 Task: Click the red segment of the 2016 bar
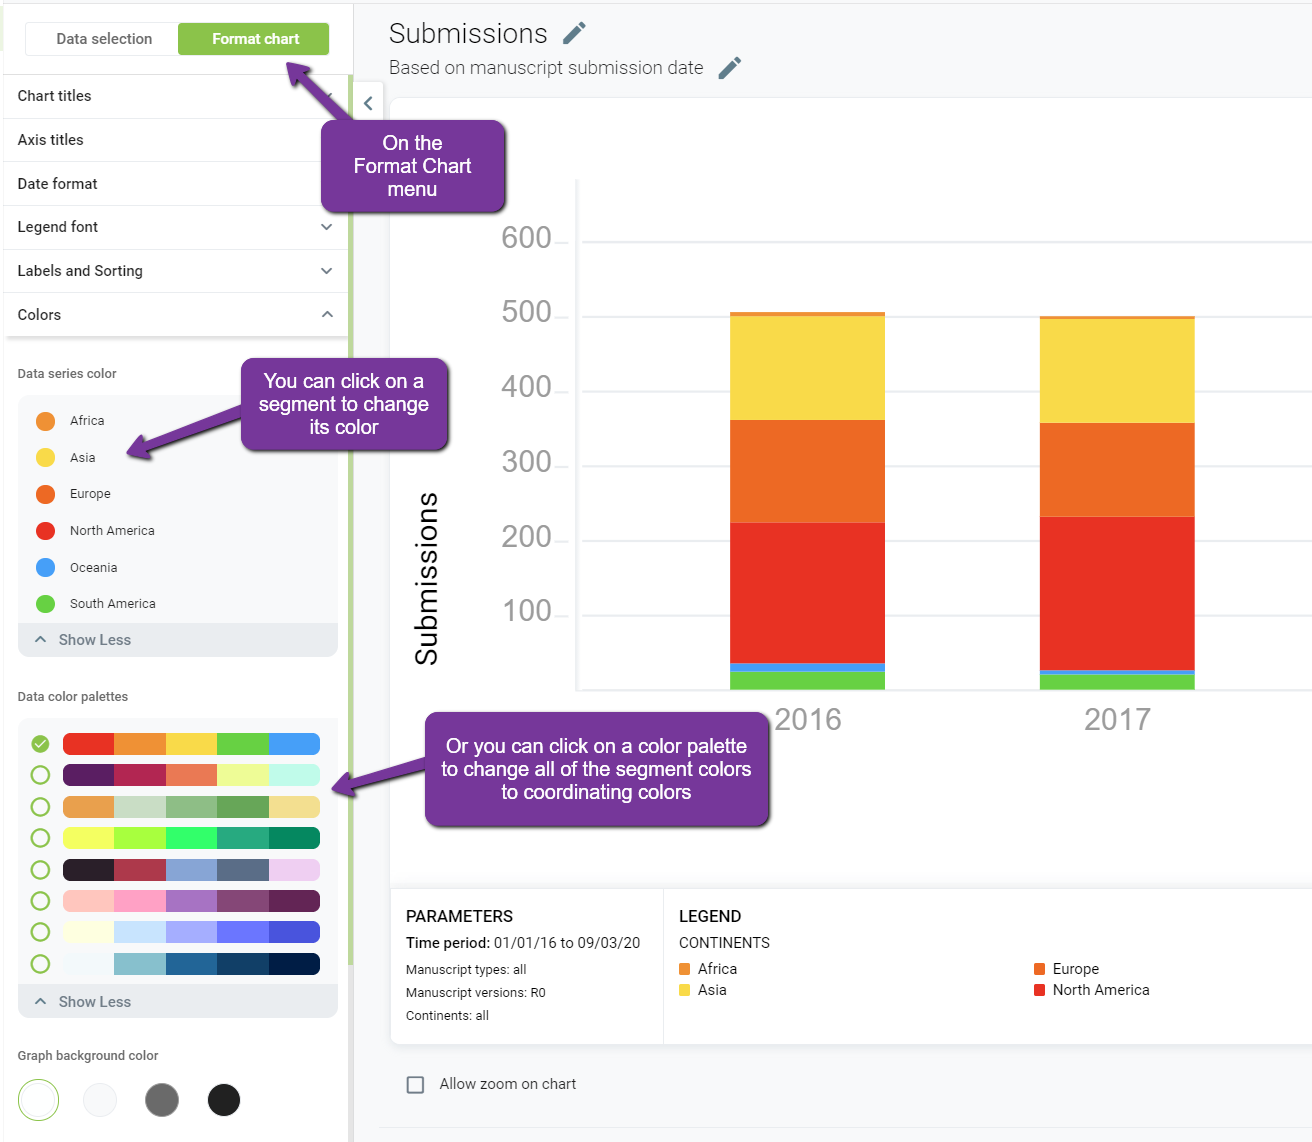click(x=807, y=592)
